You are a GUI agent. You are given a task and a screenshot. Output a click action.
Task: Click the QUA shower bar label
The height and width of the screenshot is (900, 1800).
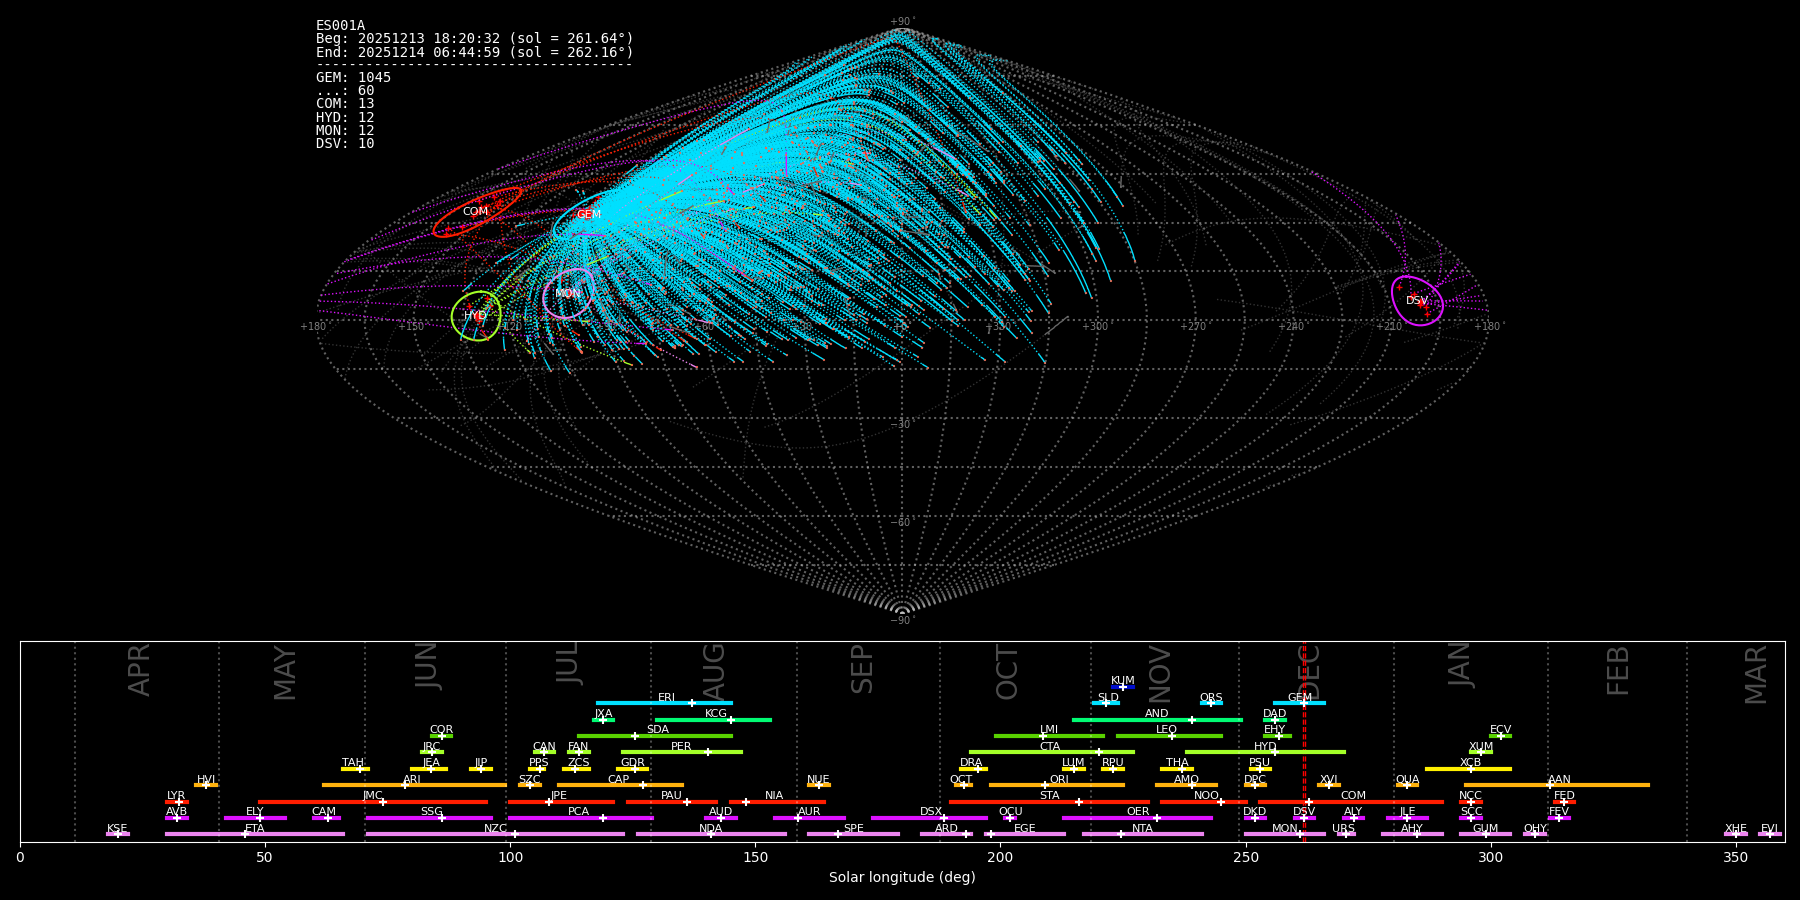[1408, 780]
